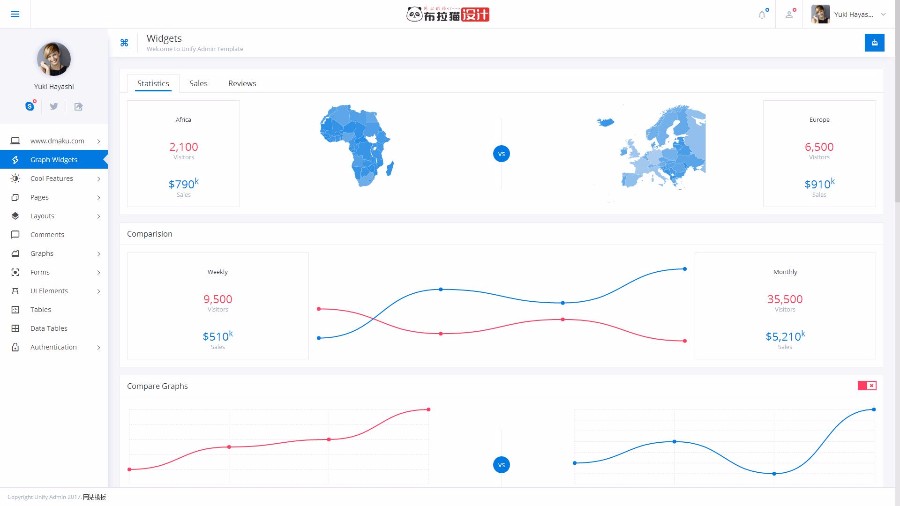Click the Forms icon in sidebar

[15, 272]
